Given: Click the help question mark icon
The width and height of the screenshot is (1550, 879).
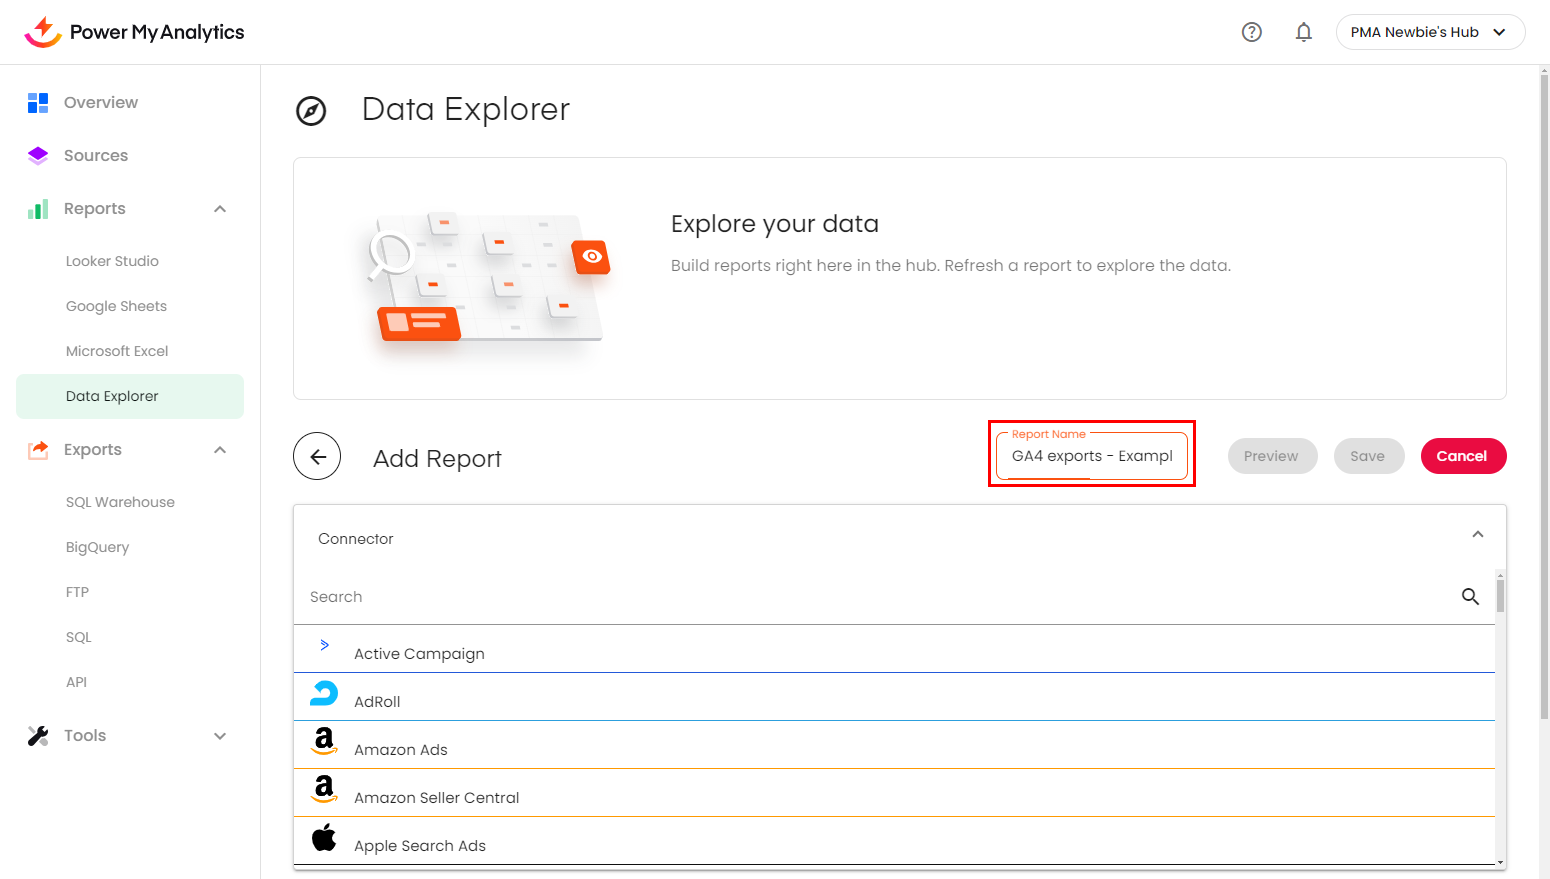Looking at the screenshot, I should [1251, 32].
